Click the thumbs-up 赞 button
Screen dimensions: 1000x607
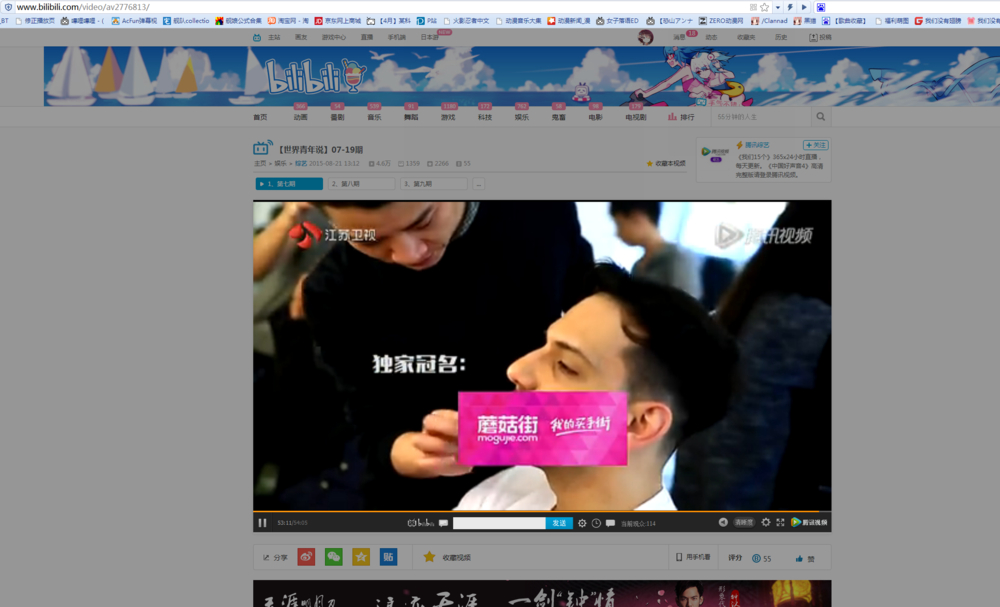pos(805,559)
